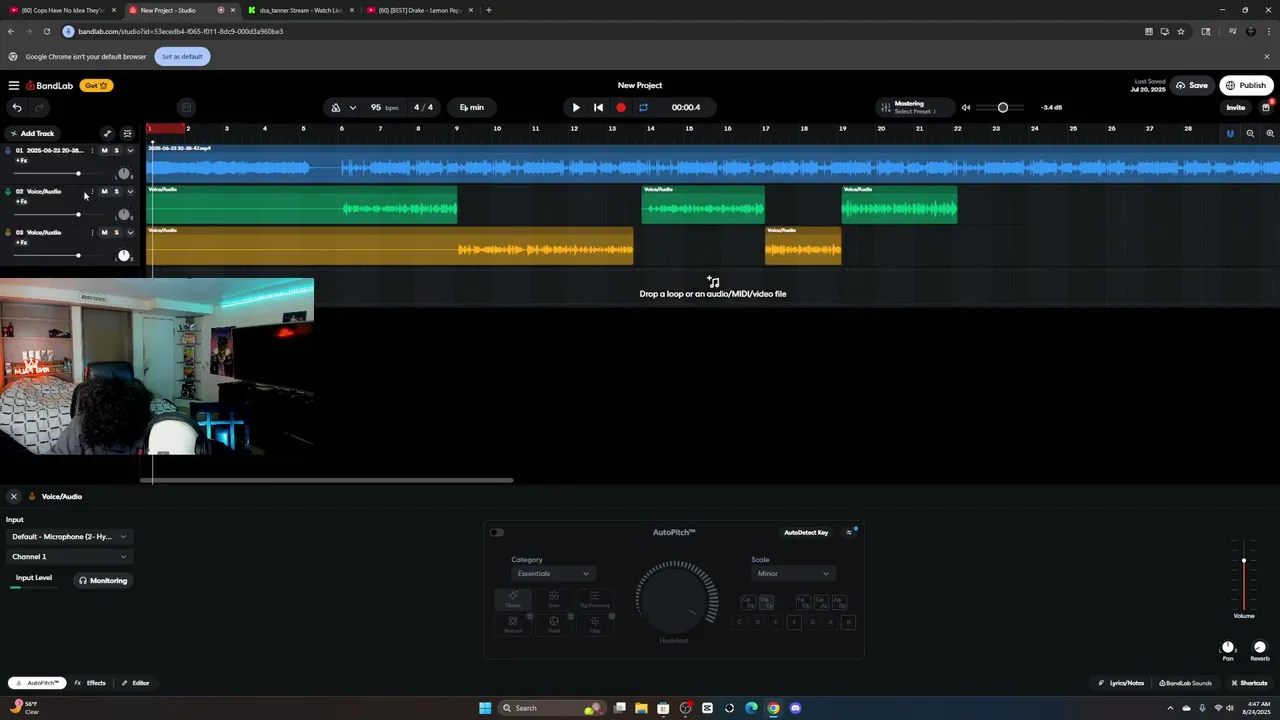Click AutoDetect Key
Screen dimensions: 1280x720
click(x=806, y=533)
